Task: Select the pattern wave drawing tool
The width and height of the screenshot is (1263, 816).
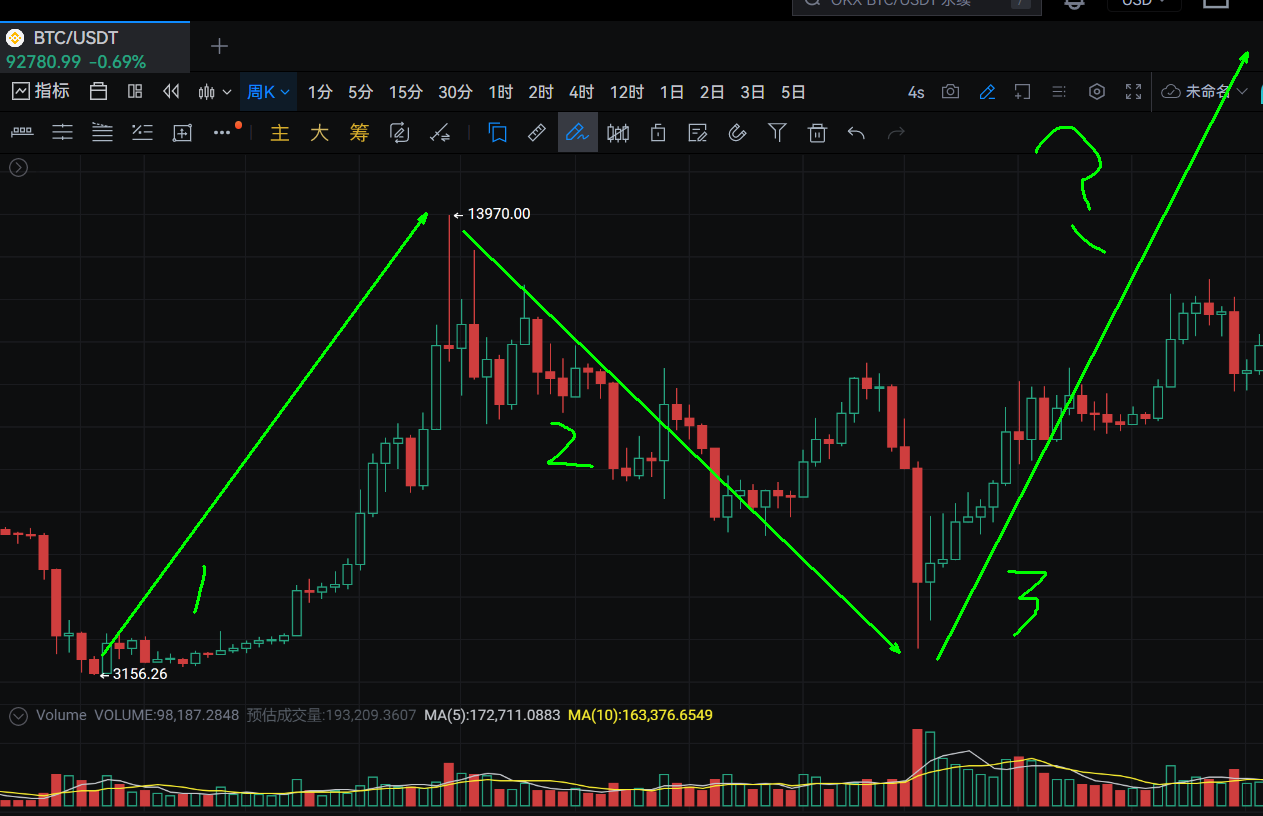Action: pyautogui.click(x=142, y=132)
